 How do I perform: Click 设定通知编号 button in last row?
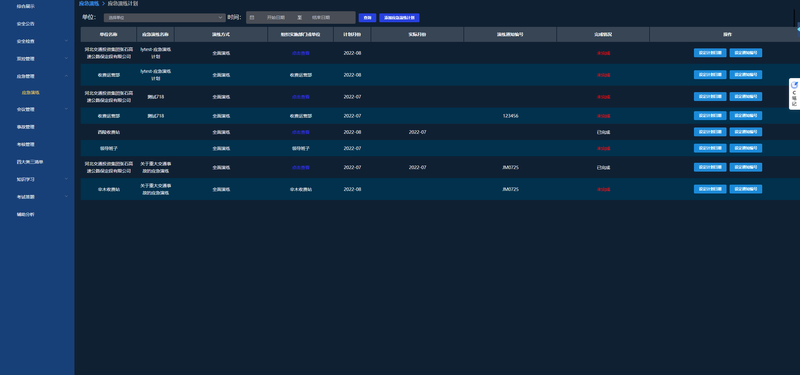[x=745, y=189]
